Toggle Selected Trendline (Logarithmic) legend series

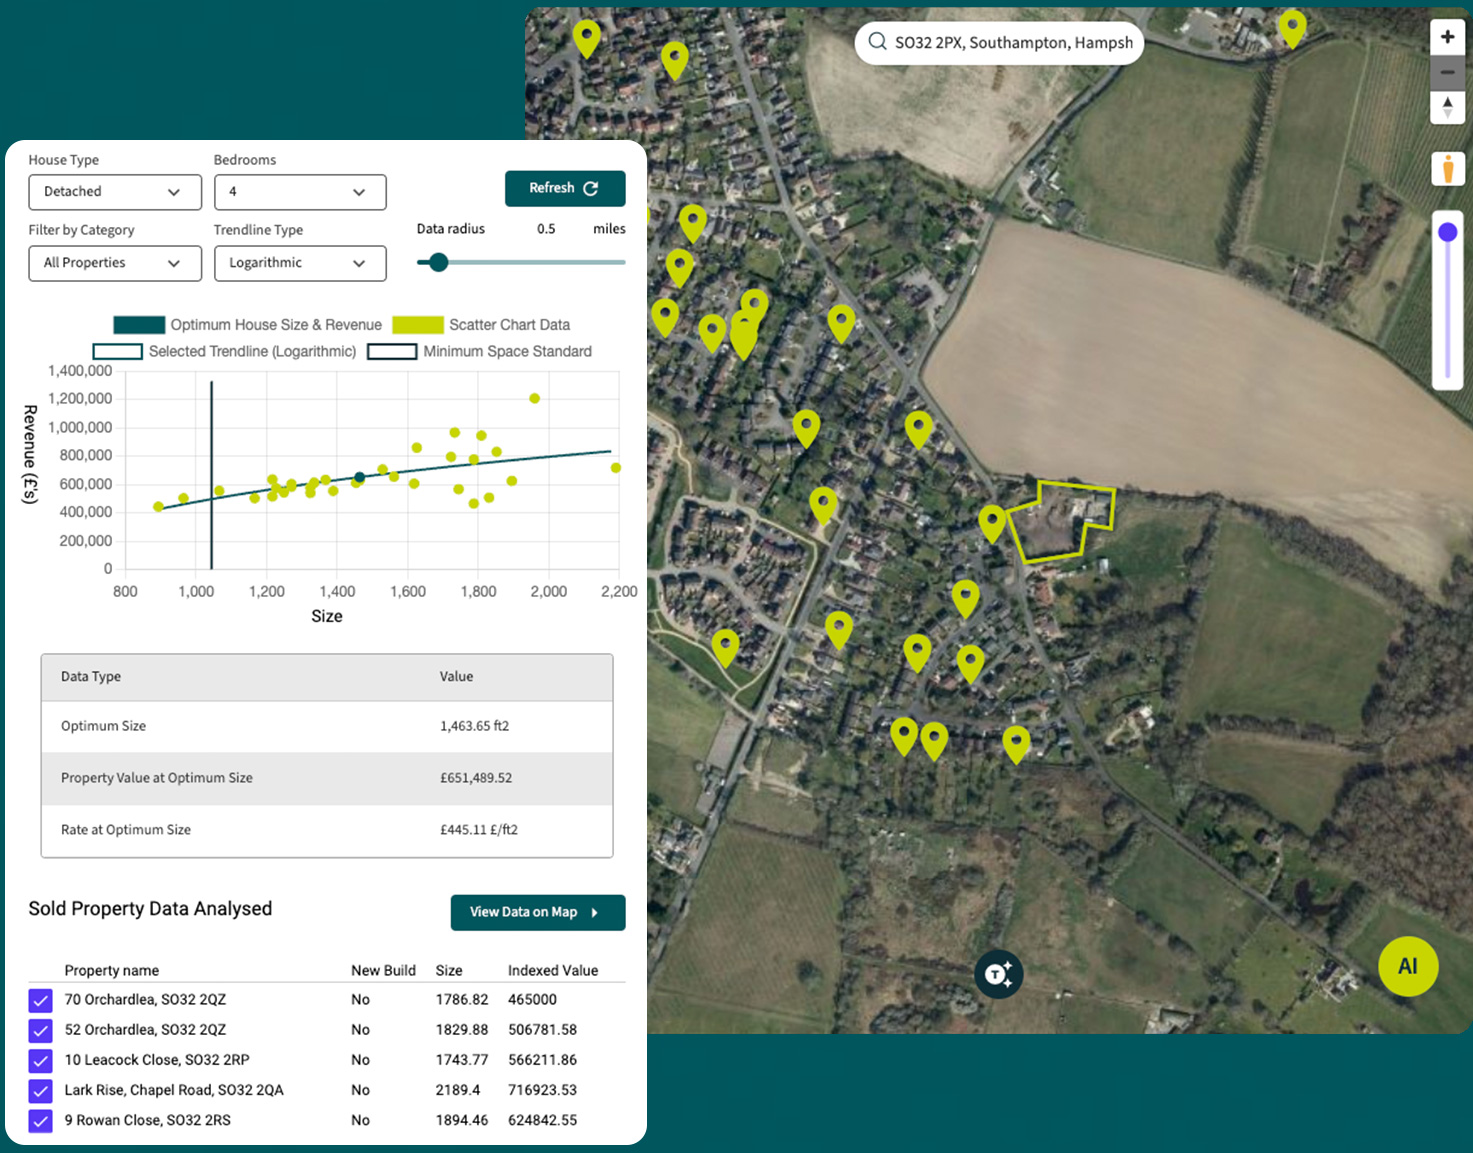coord(225,351)
